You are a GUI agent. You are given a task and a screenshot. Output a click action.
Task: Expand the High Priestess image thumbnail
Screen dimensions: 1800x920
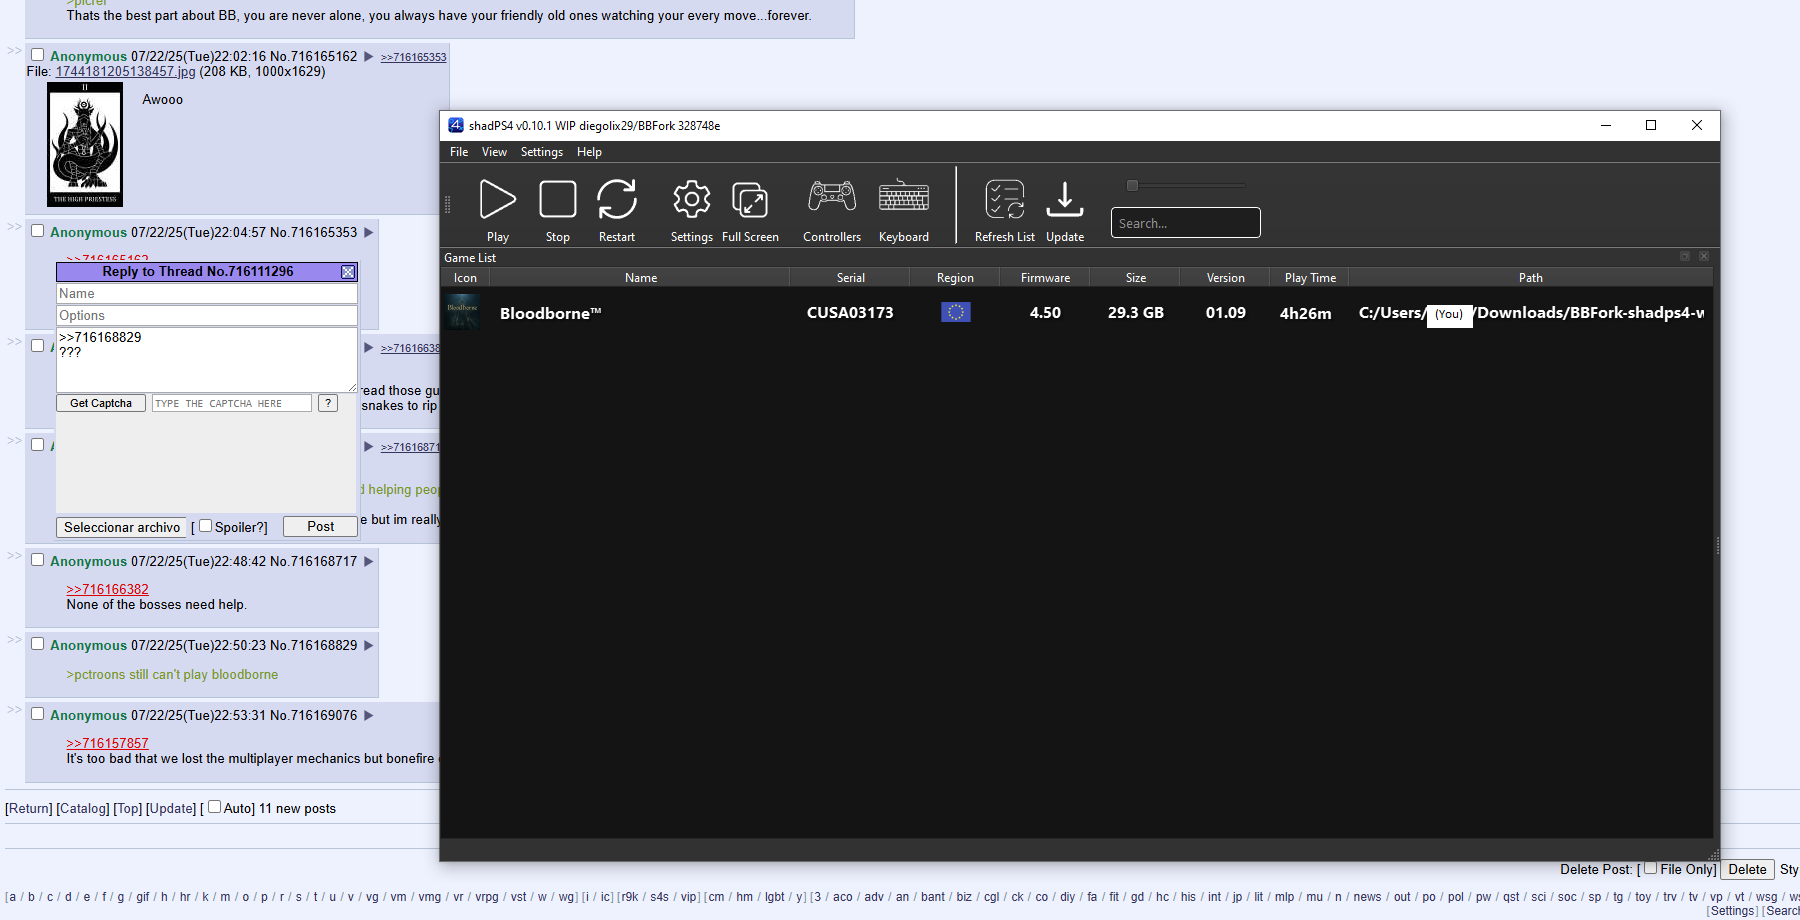click(x=85, y=145)
